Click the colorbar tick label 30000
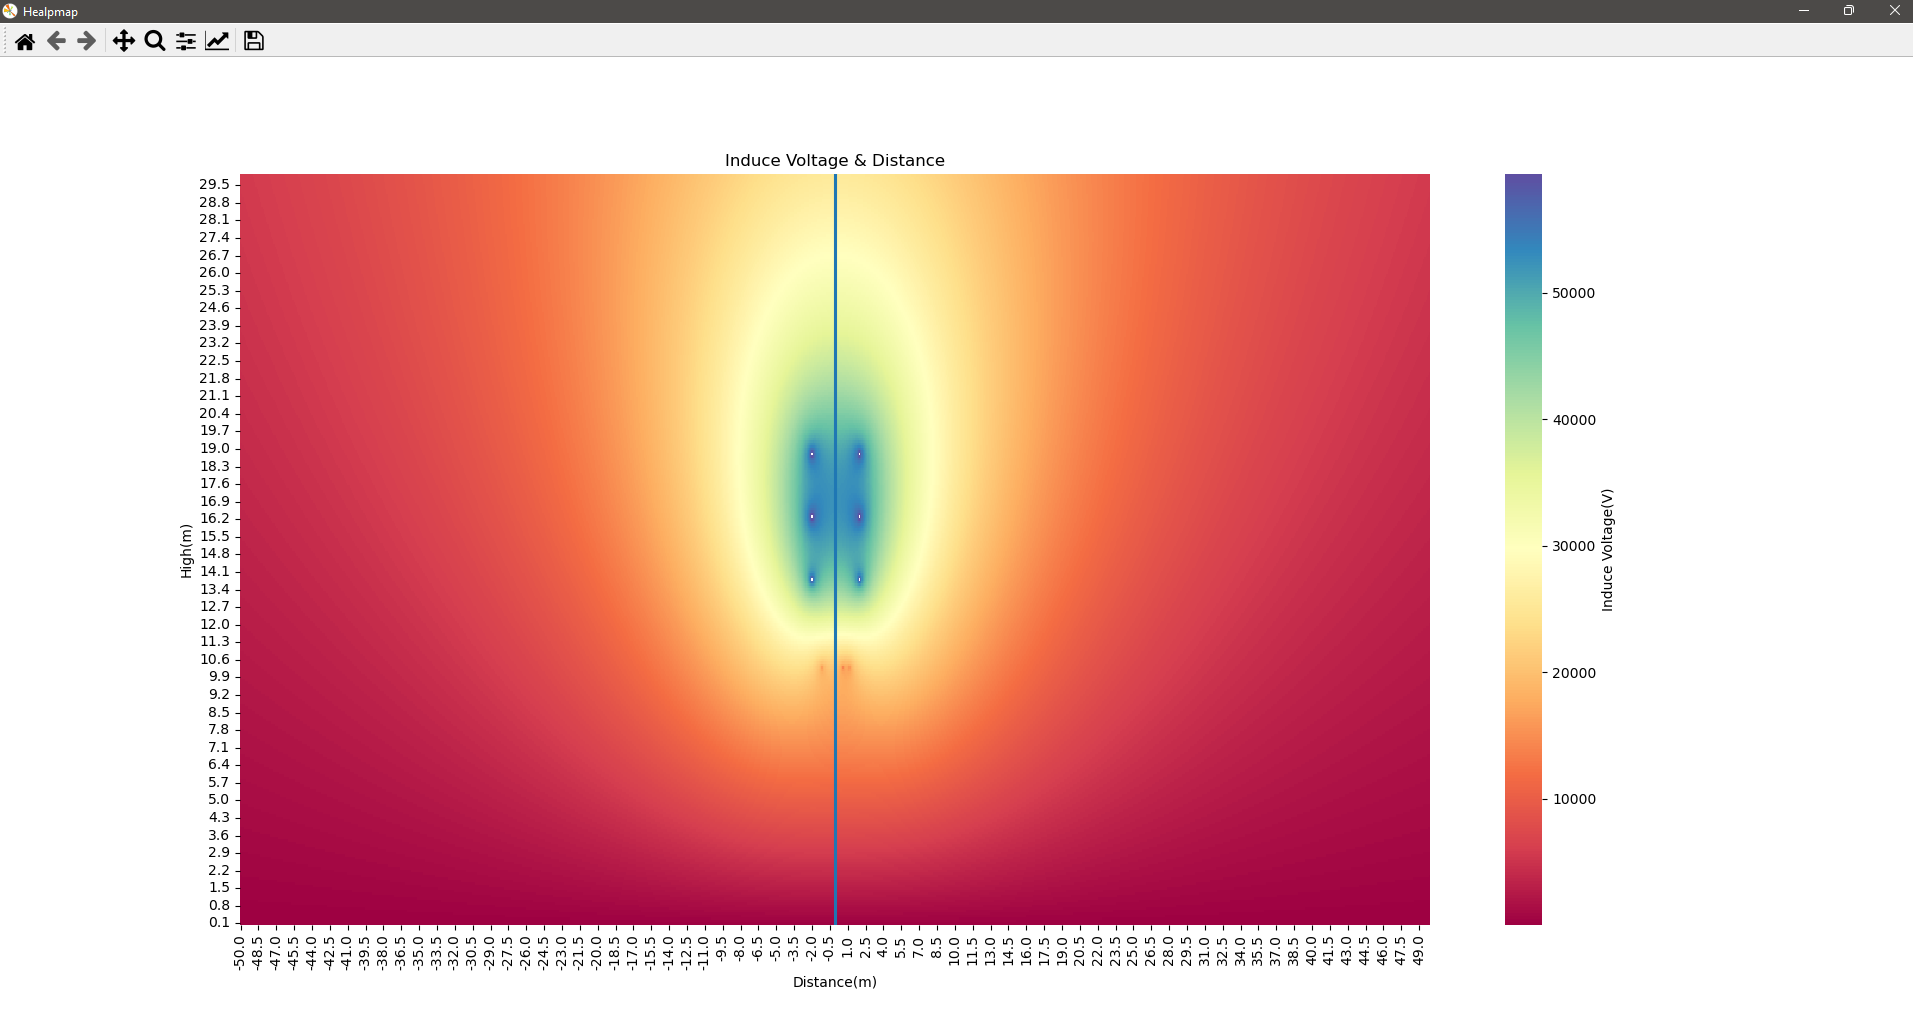This screenshot has width=1913, height=1032. [1574, 546]
